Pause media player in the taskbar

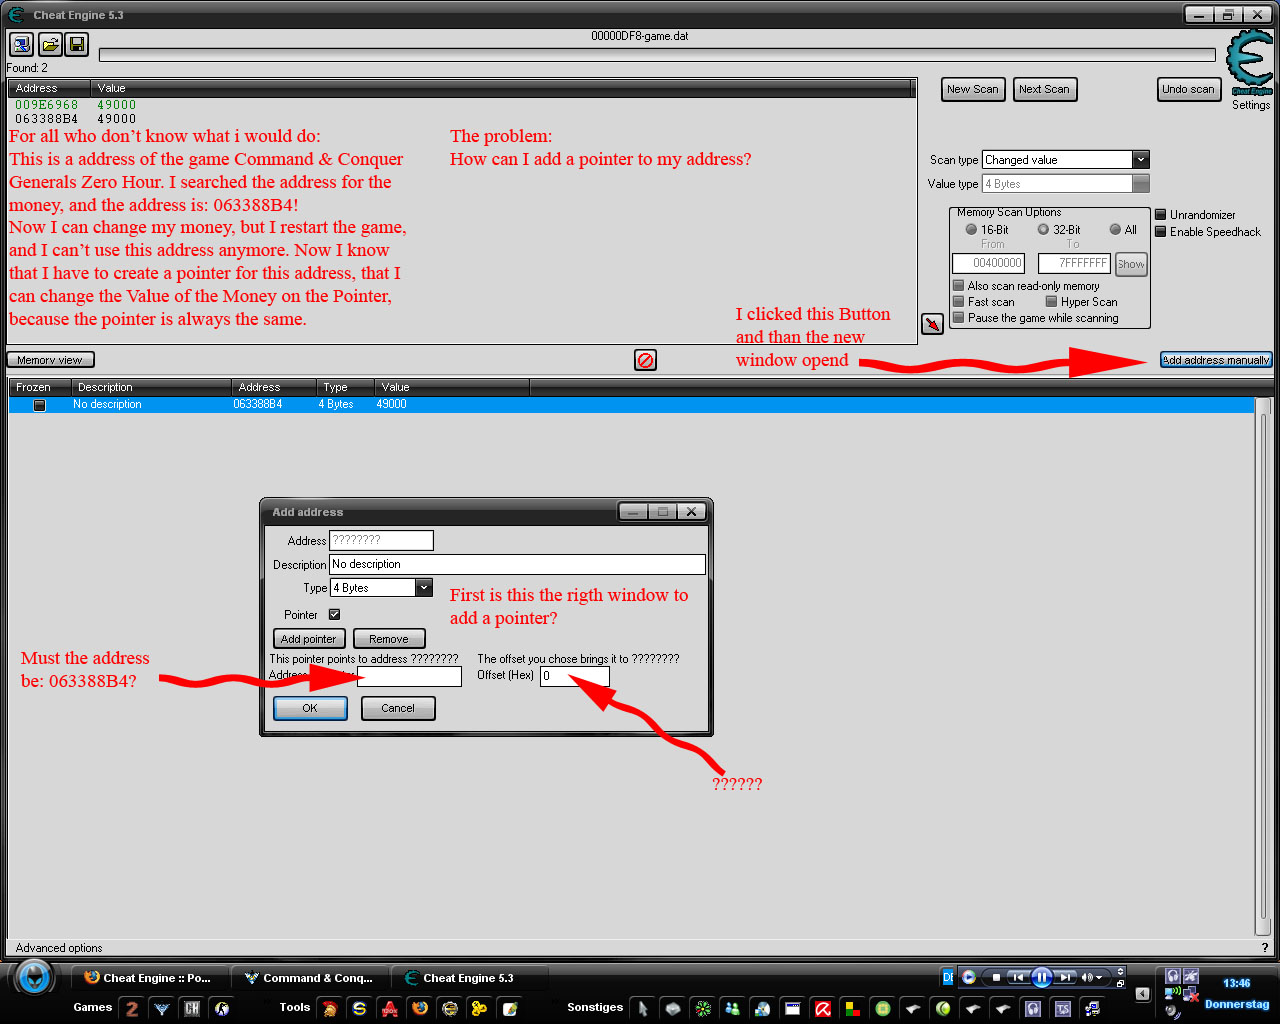point(1041,977)
